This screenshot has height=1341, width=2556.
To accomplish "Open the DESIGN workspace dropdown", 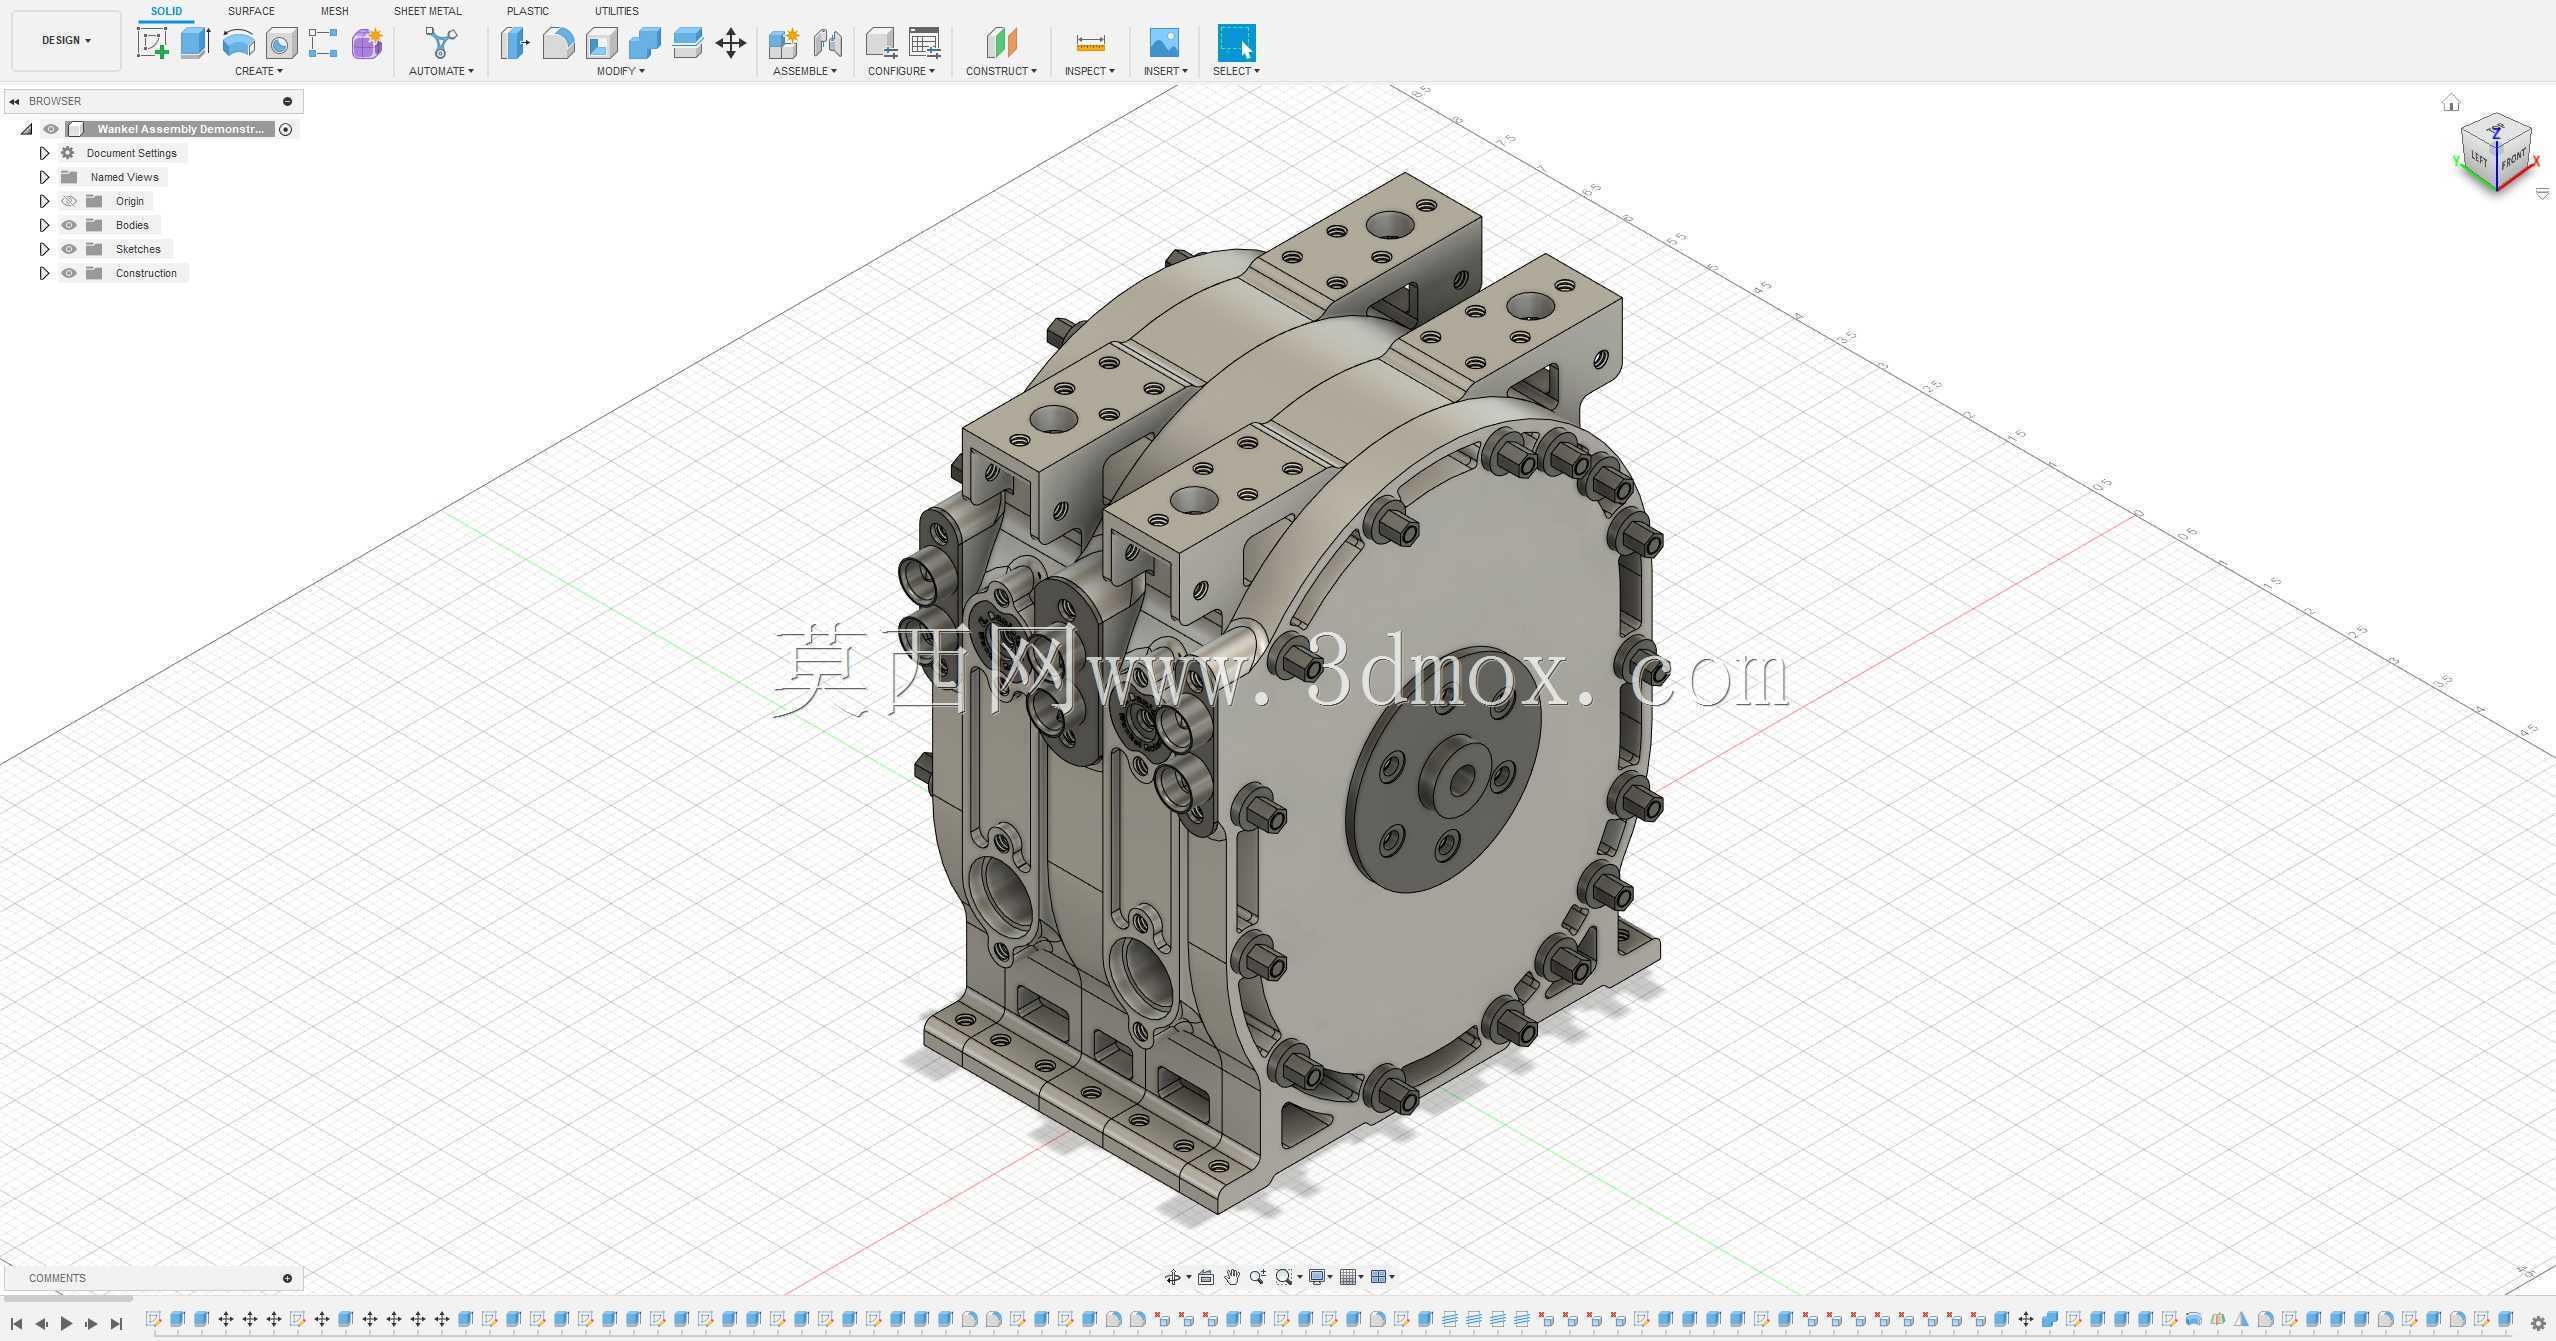I will click(x=66, y=40).
